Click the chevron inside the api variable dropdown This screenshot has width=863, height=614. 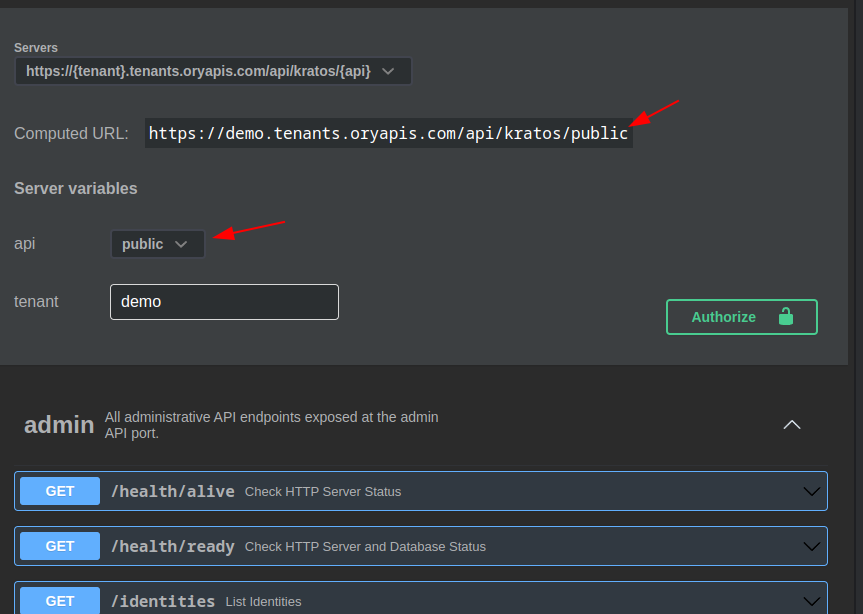coord(181,243)
